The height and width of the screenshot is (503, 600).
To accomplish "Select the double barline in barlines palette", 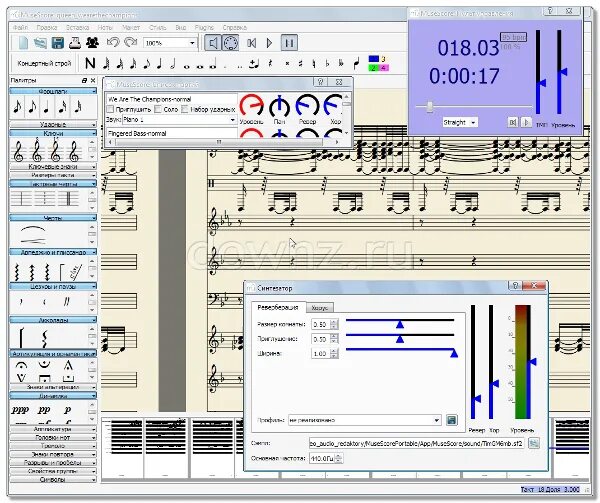I will point(68,199).
